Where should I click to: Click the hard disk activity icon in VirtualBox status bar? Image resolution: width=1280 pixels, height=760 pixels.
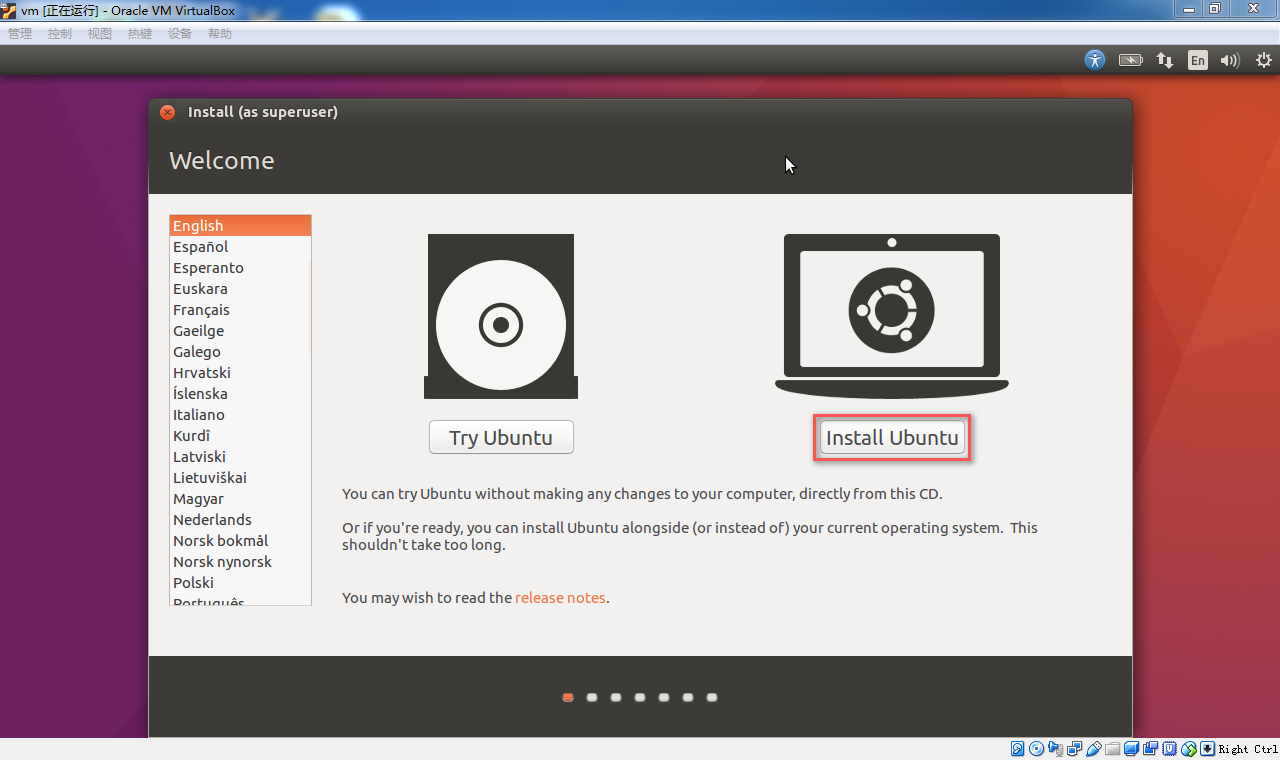click(x=1017, y=748)
